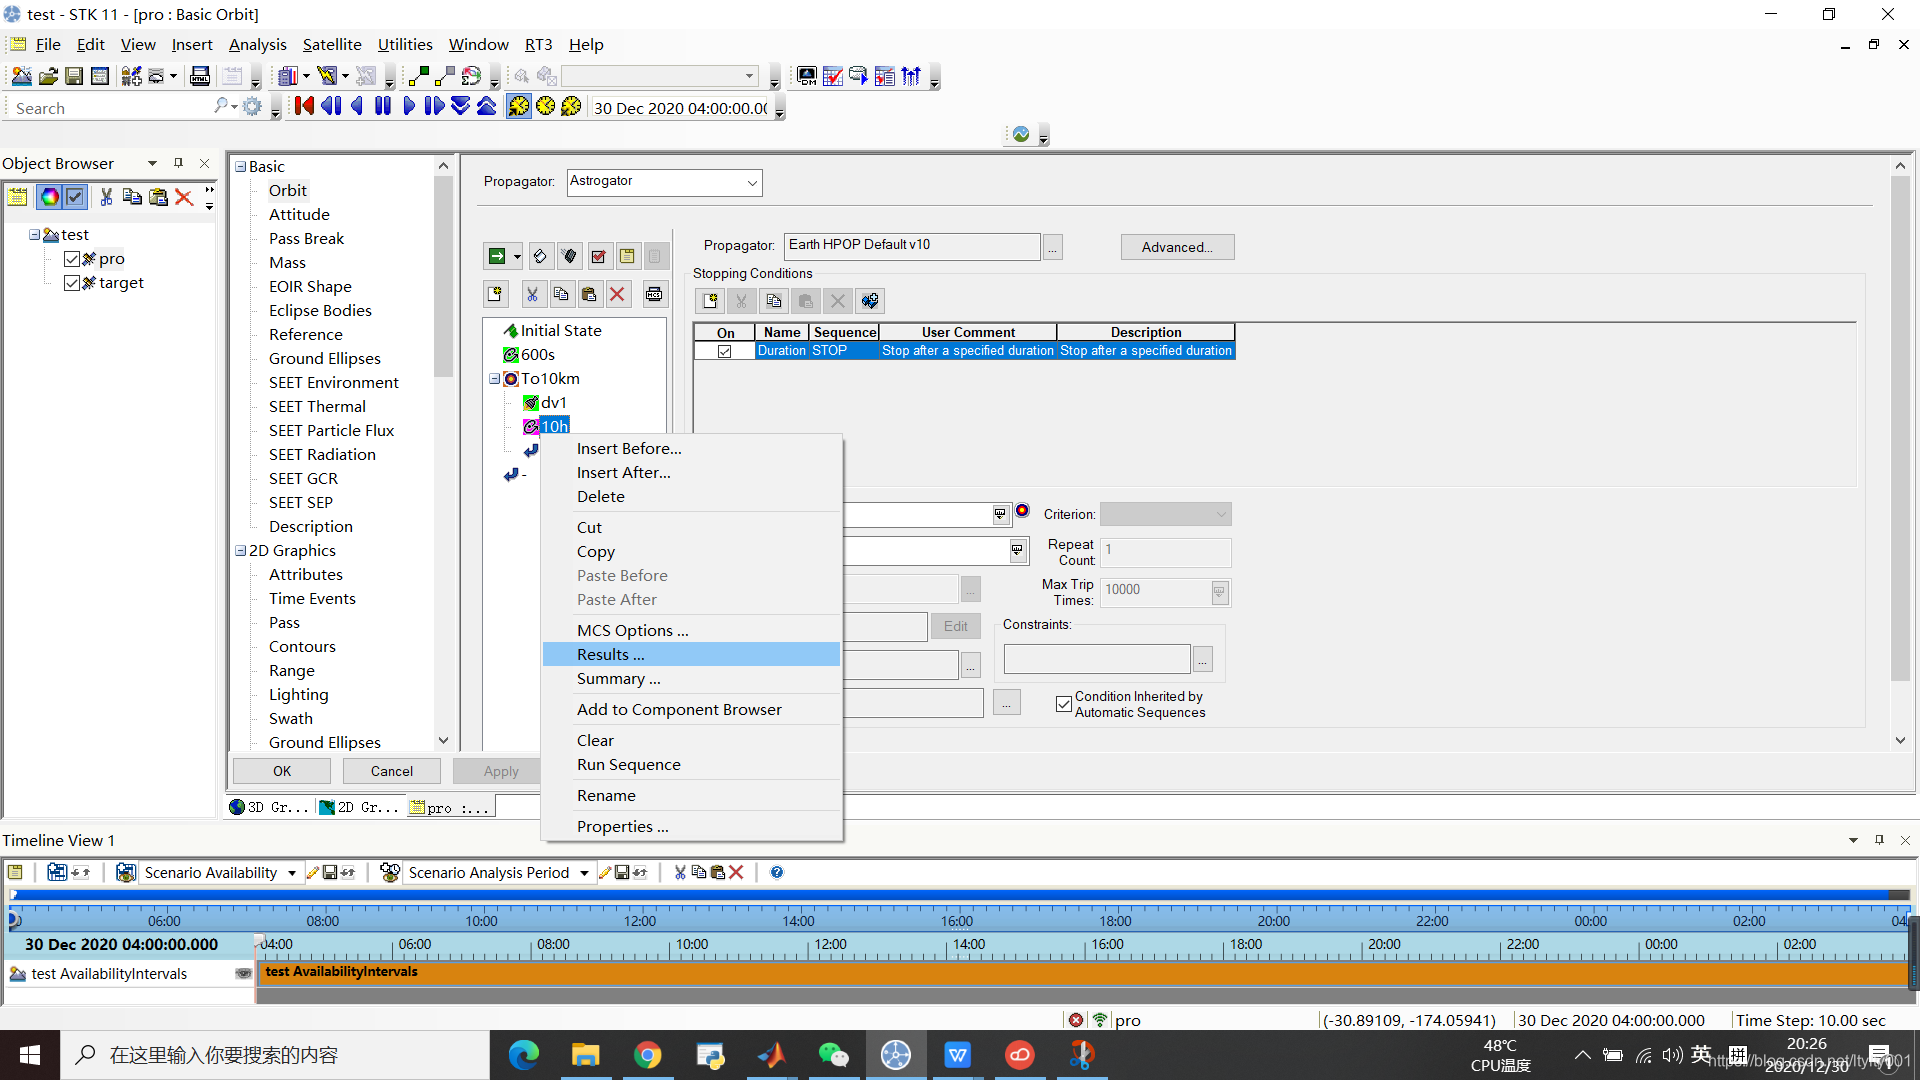This screenshot has height=1080, width=1920.
Task: Click new stopping condition icon
Action: [x=709, y=301]
